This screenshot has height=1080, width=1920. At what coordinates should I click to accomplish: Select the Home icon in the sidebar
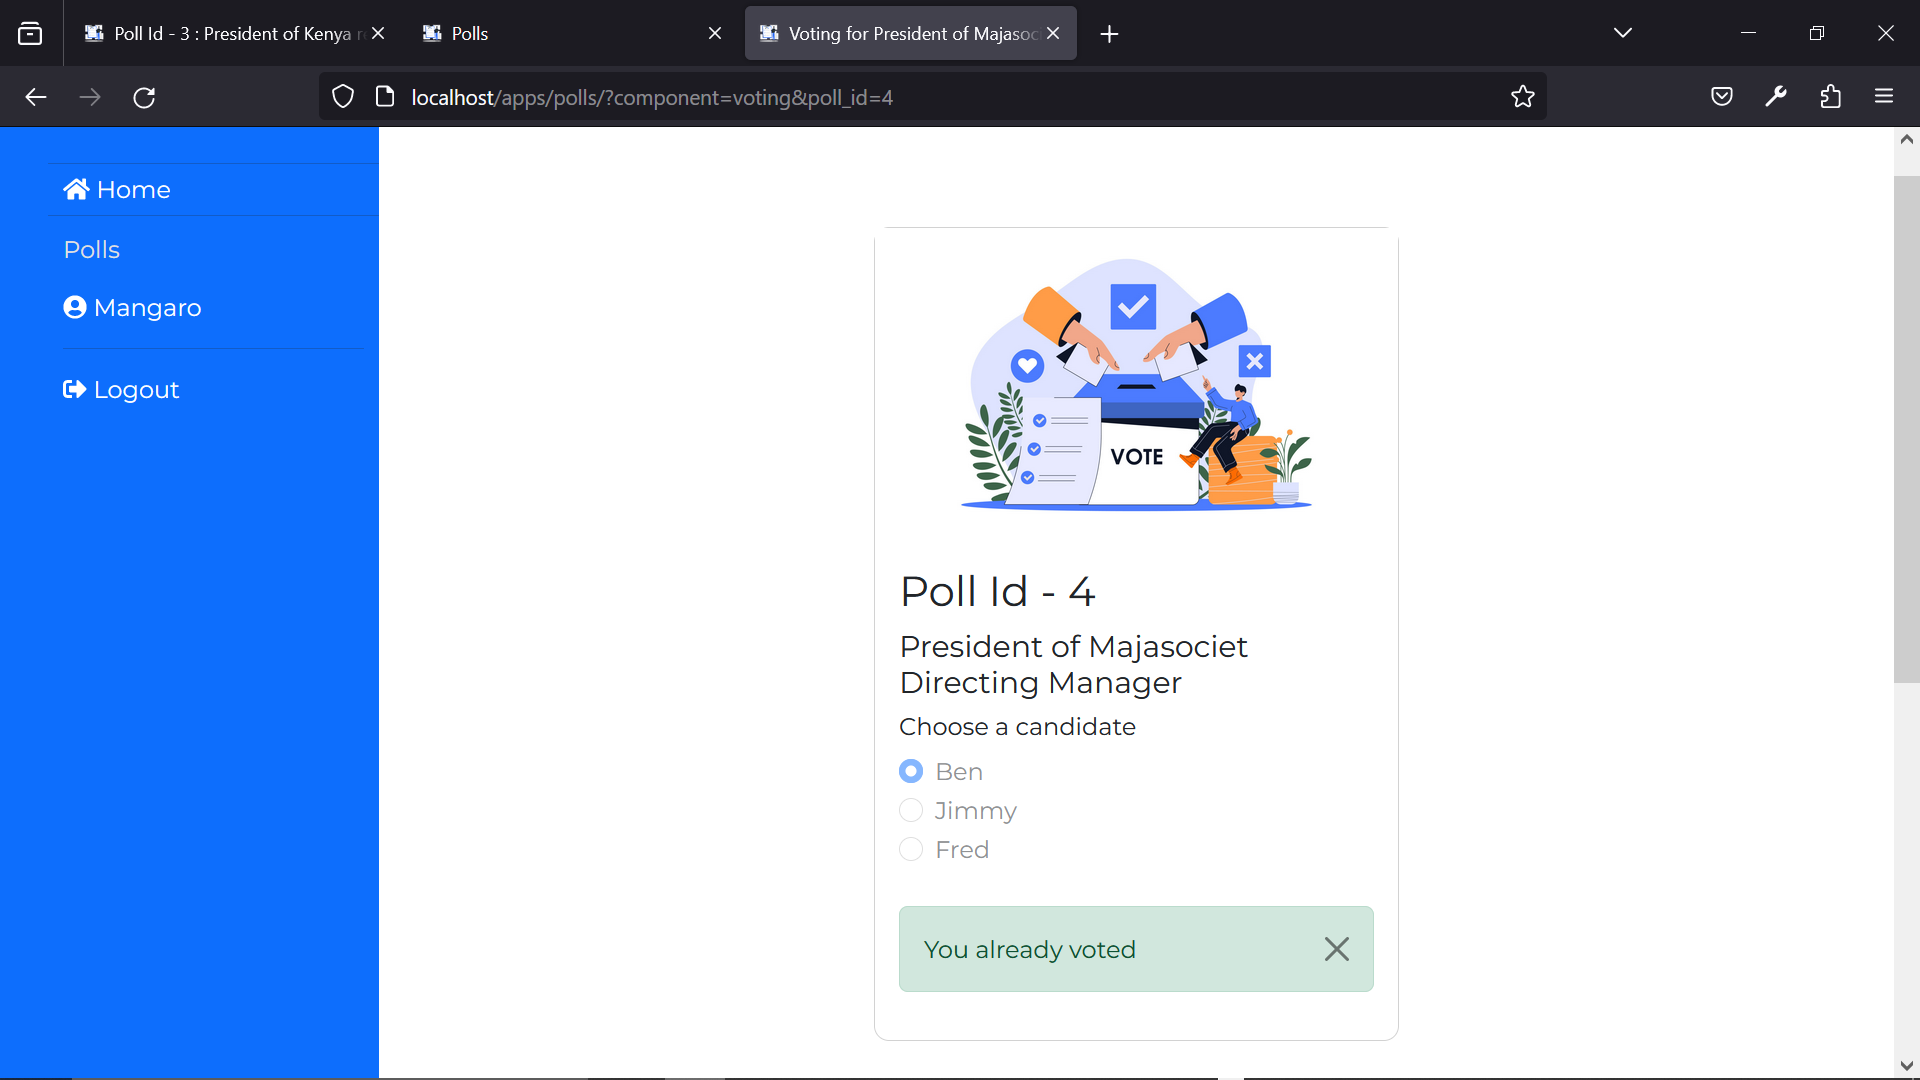coord(76,189)
